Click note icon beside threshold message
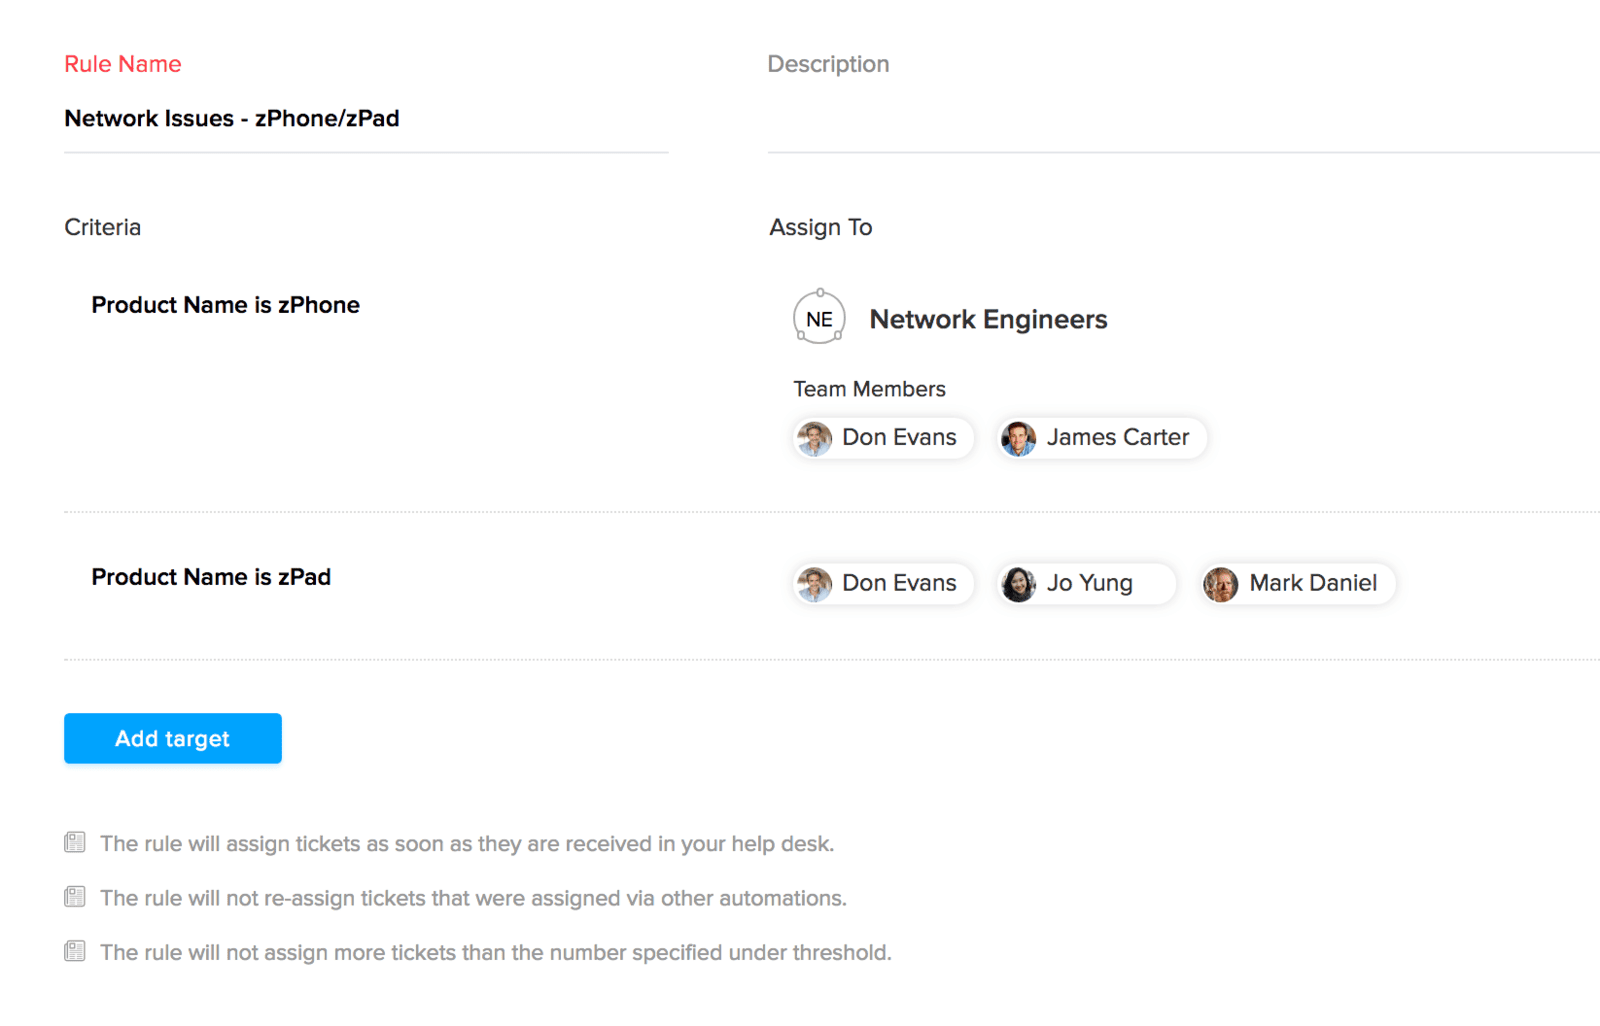1600x1026 pixels. click(x=75, y=951)
